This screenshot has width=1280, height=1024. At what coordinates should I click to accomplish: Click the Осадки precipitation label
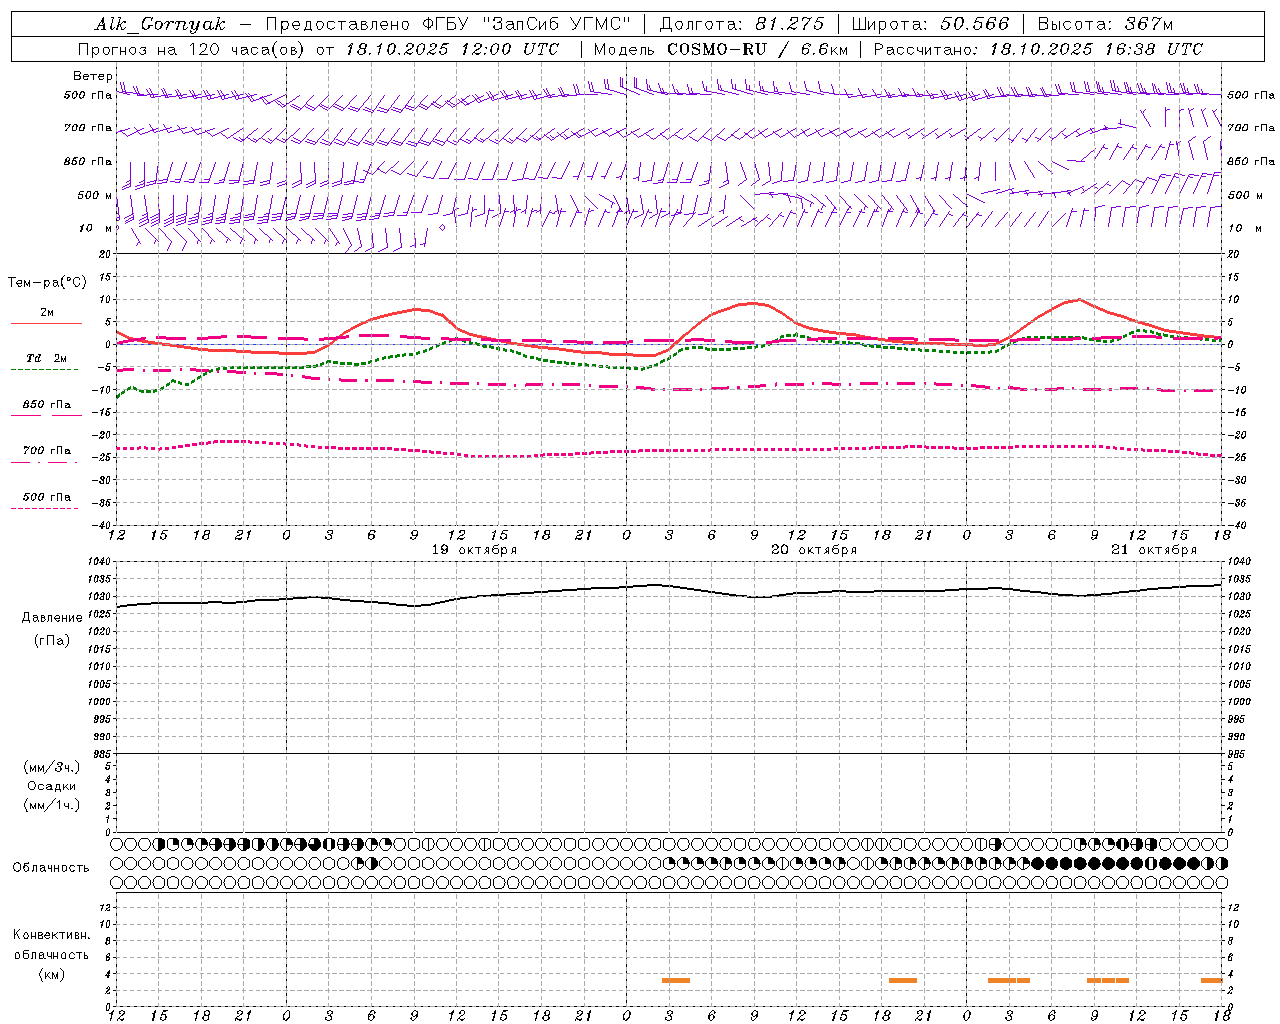(51, 786)
